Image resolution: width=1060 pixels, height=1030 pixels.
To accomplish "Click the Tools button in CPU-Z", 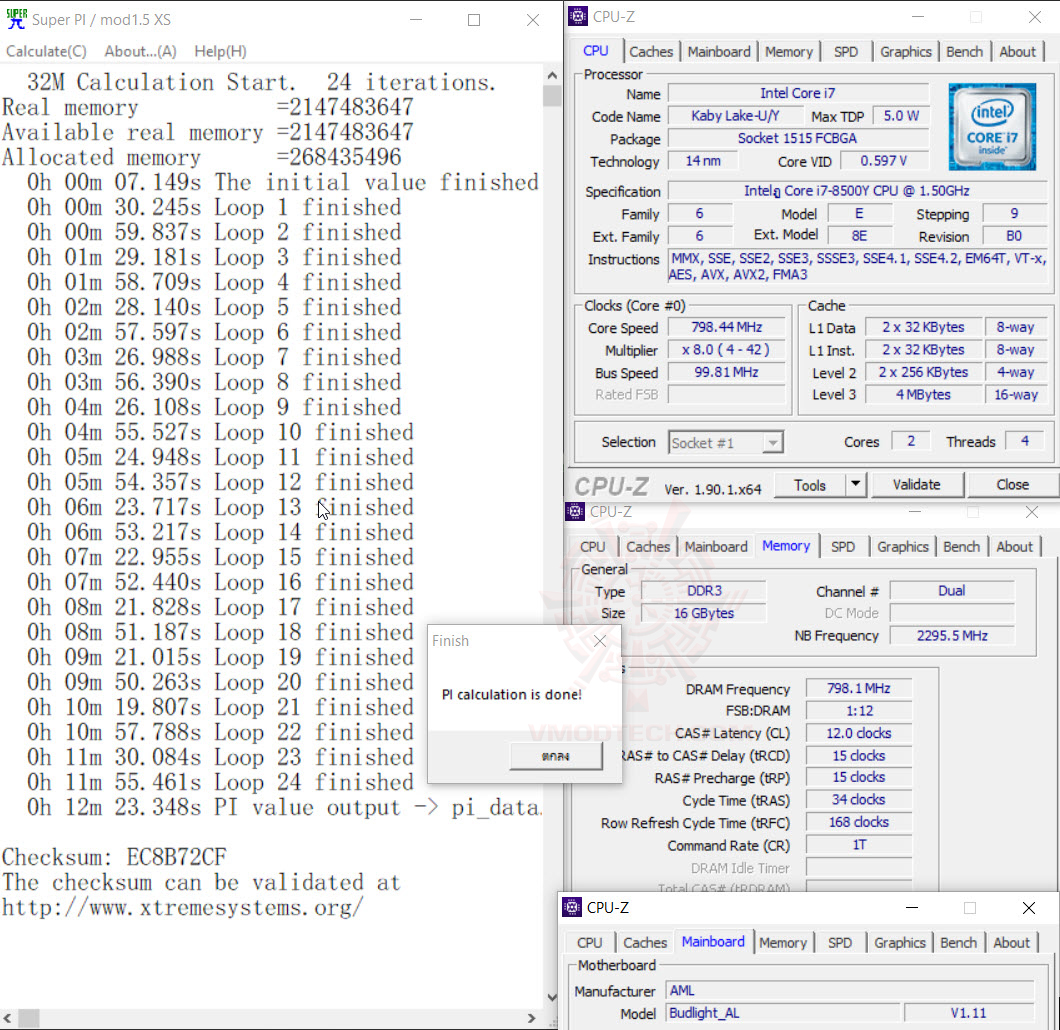I will tap(810, 485).
